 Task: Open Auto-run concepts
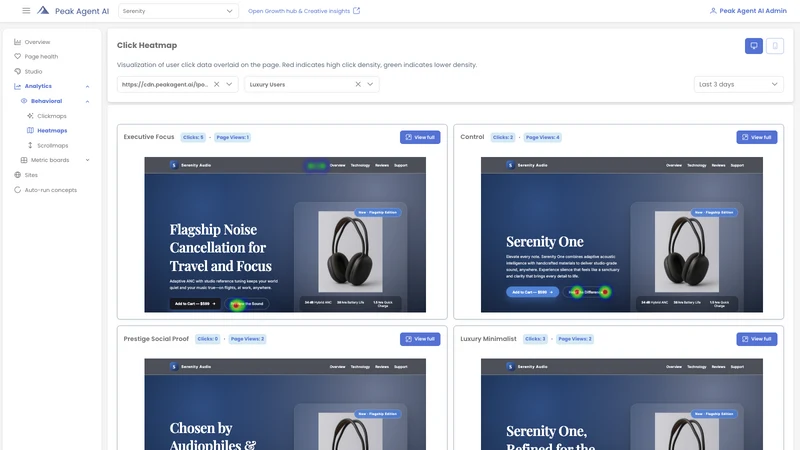[51, 190]
